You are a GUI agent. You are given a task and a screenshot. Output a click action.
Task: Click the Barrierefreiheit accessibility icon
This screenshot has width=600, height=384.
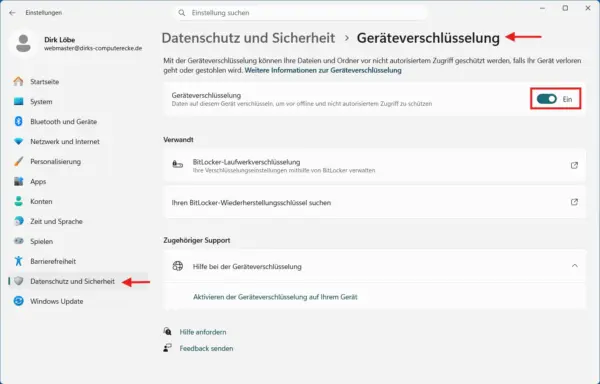18,261
